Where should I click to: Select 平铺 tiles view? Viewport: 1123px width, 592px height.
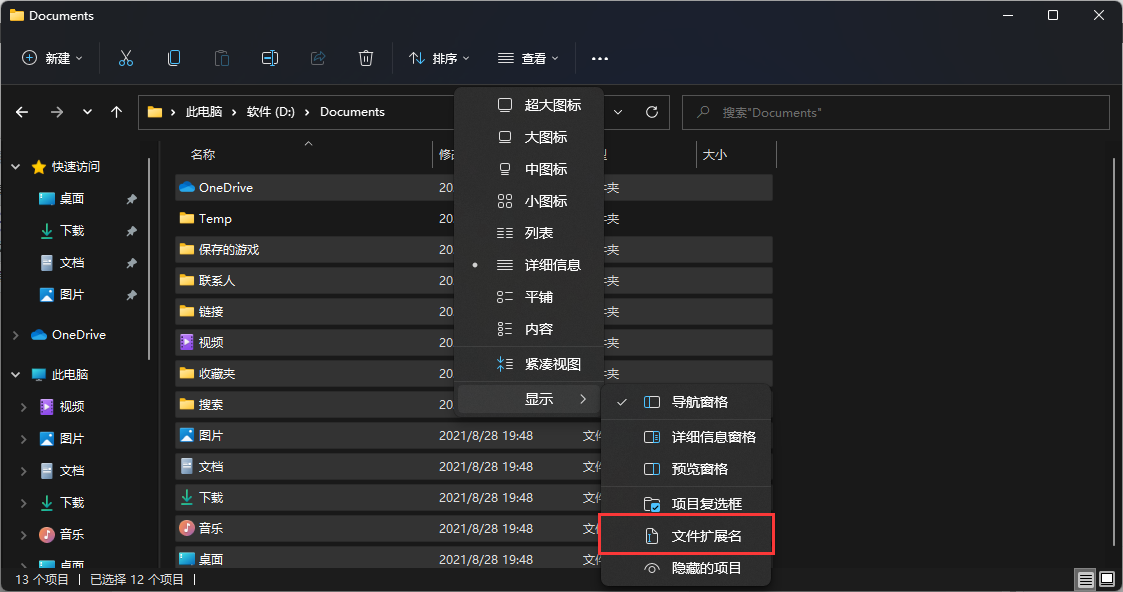[x=529, y=297]
